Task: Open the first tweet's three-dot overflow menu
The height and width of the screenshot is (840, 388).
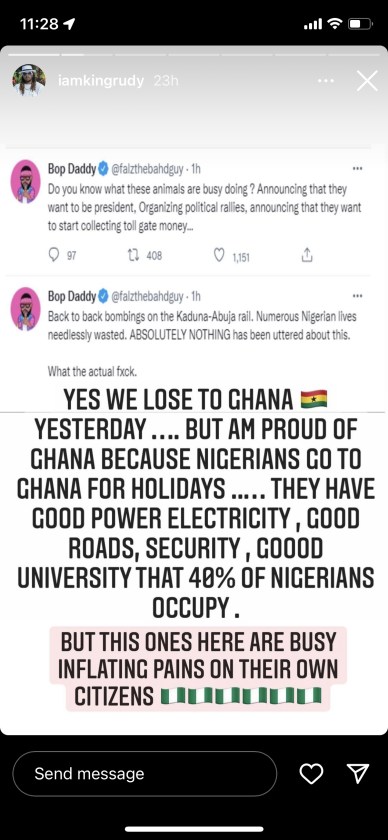Action: point(357,168)
